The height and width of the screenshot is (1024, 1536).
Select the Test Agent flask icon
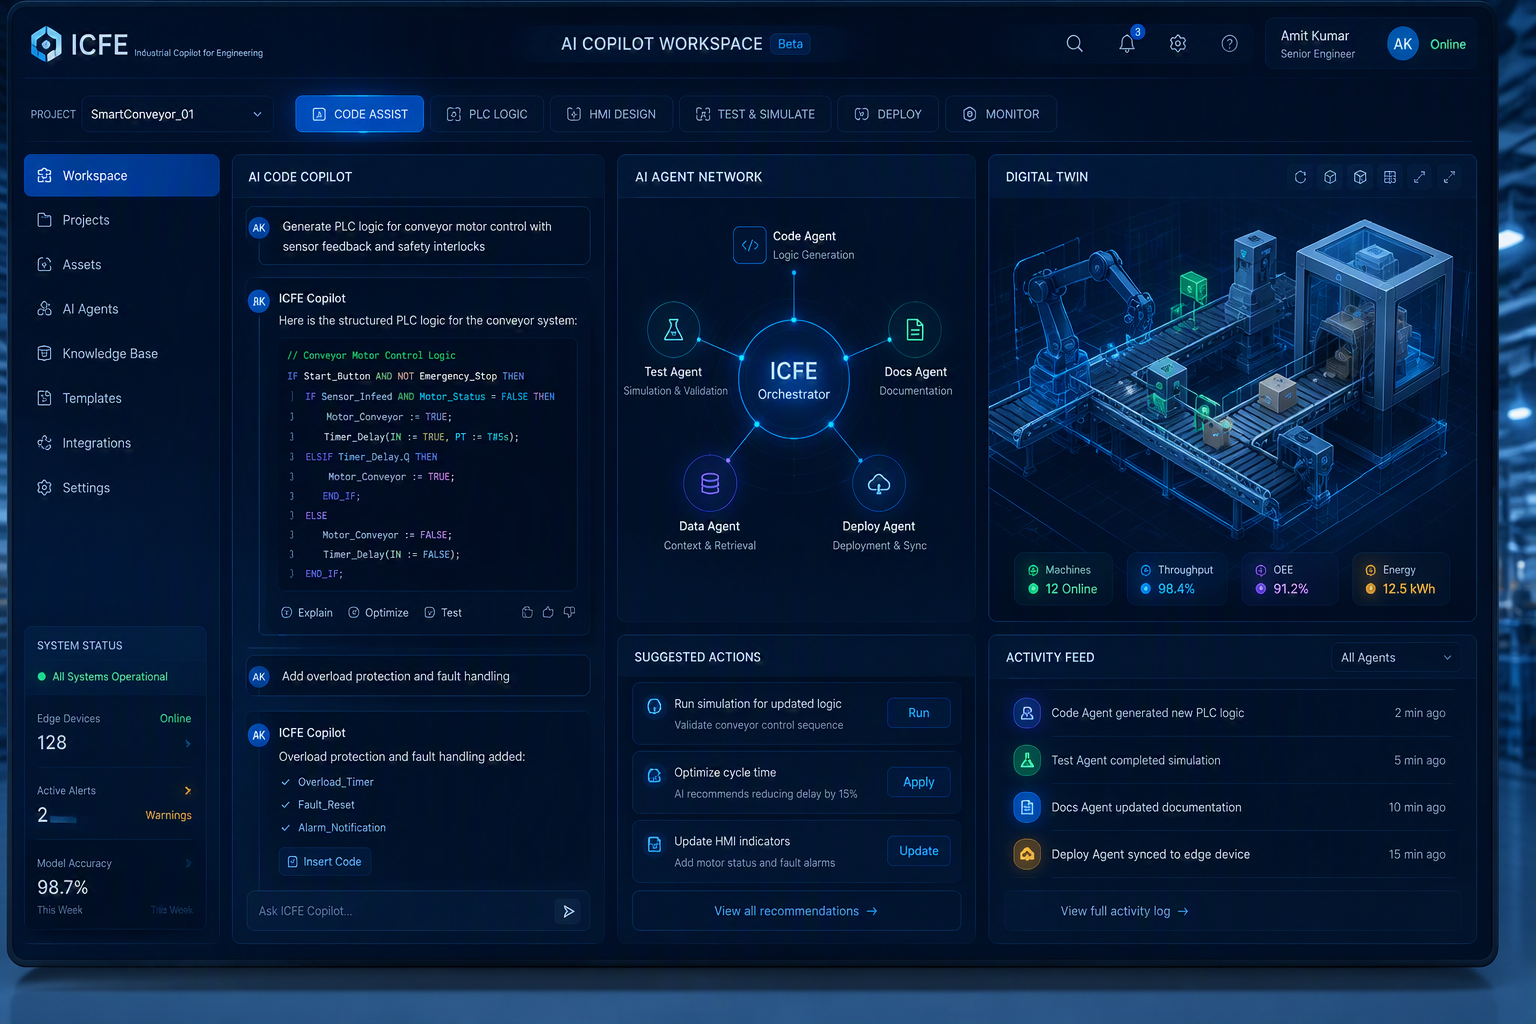tap(674, 329)
